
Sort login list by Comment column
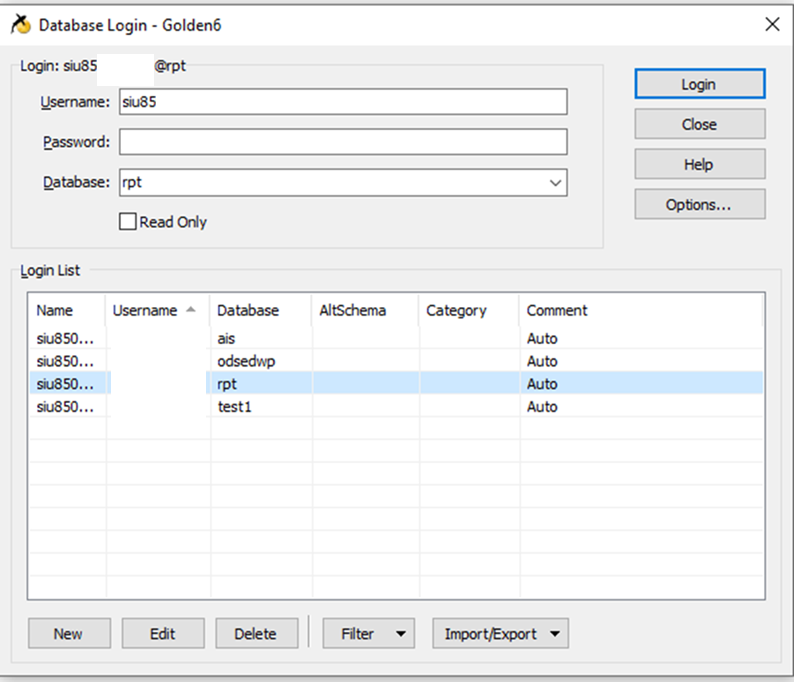point(641,310)
